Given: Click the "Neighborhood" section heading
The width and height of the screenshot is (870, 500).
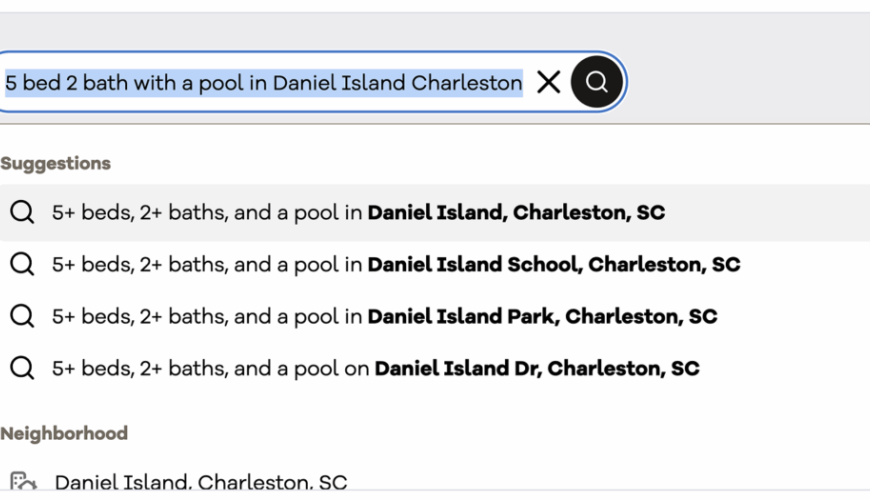Looking at the screenshot, I should [x=64, y=433].
